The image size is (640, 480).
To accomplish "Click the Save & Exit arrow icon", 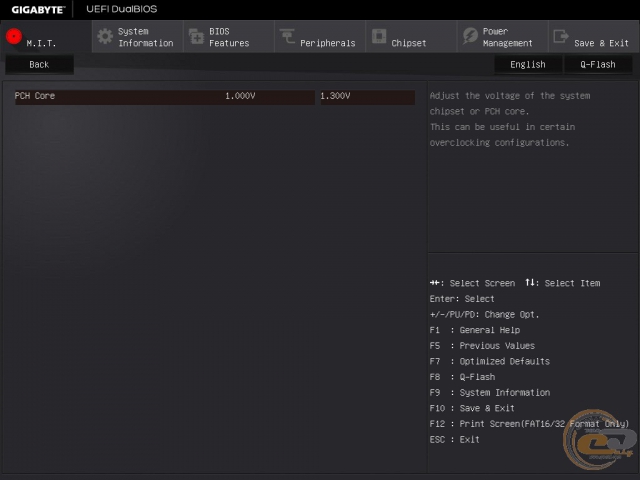I will click(x=560, y=37).
